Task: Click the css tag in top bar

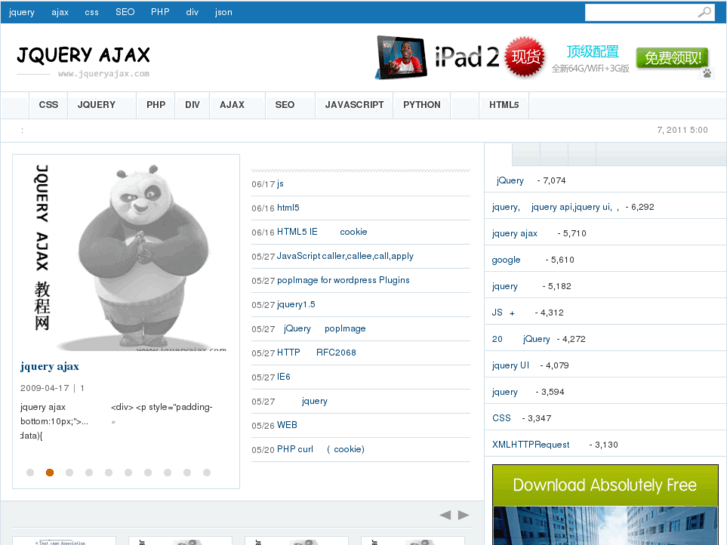Action: [x=92, y=12]
